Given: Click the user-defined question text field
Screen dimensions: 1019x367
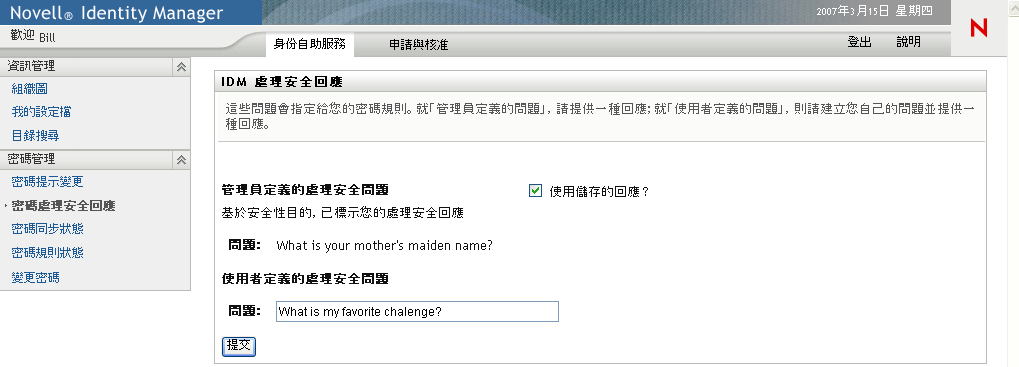Looking at the screenshot, I should tap(417, 312).
